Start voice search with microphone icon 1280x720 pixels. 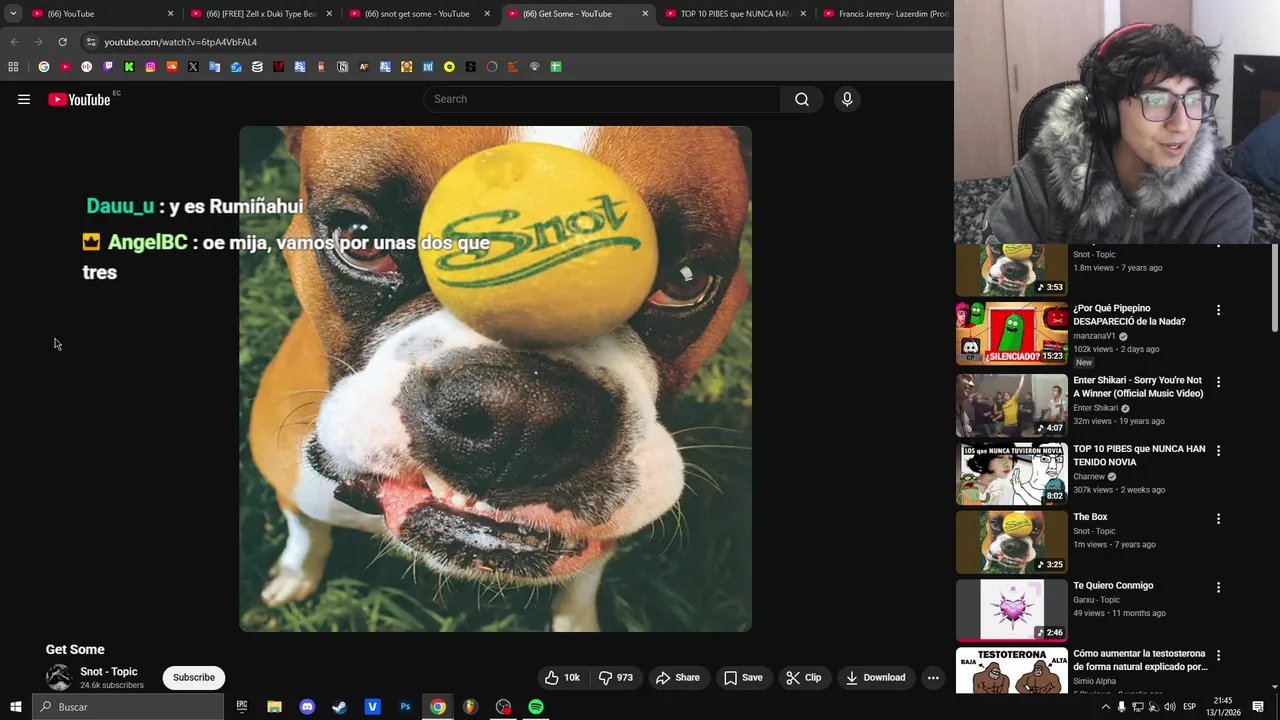[847, 99]
